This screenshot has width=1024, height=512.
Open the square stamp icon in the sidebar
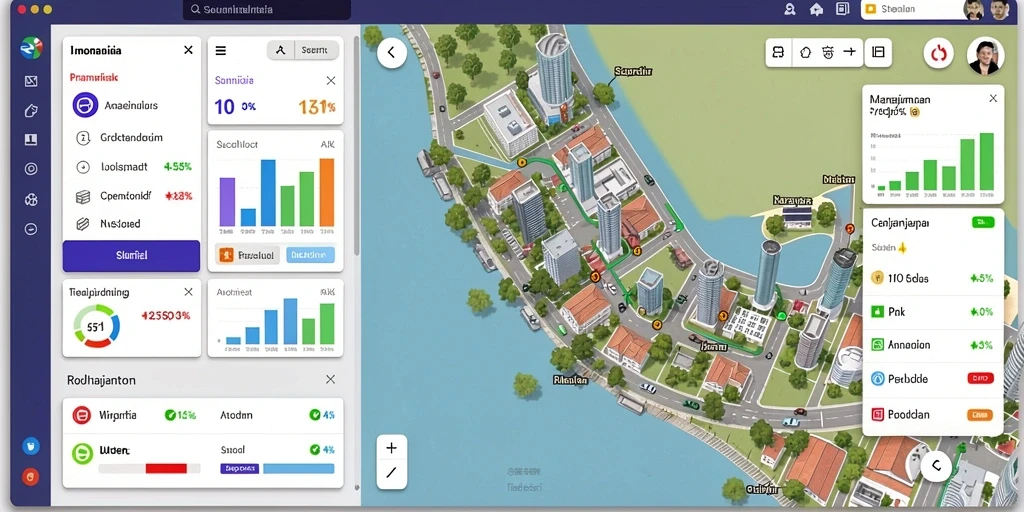[x=31, y=139]
